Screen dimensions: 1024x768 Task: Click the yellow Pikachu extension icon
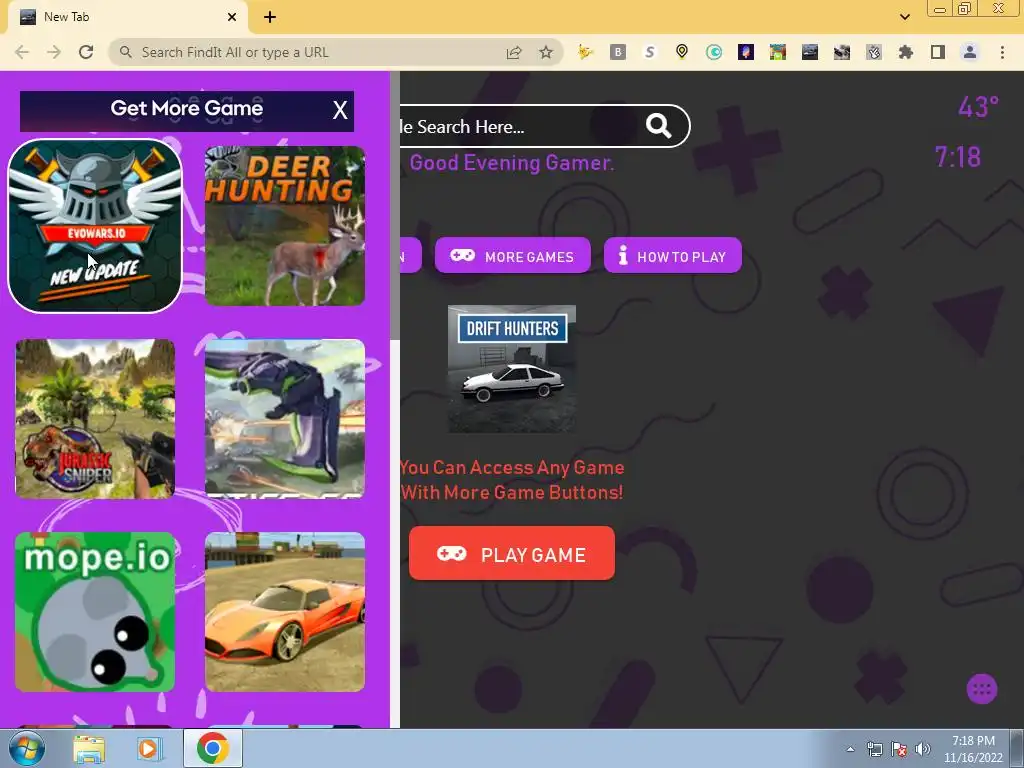tap(585, 52)
